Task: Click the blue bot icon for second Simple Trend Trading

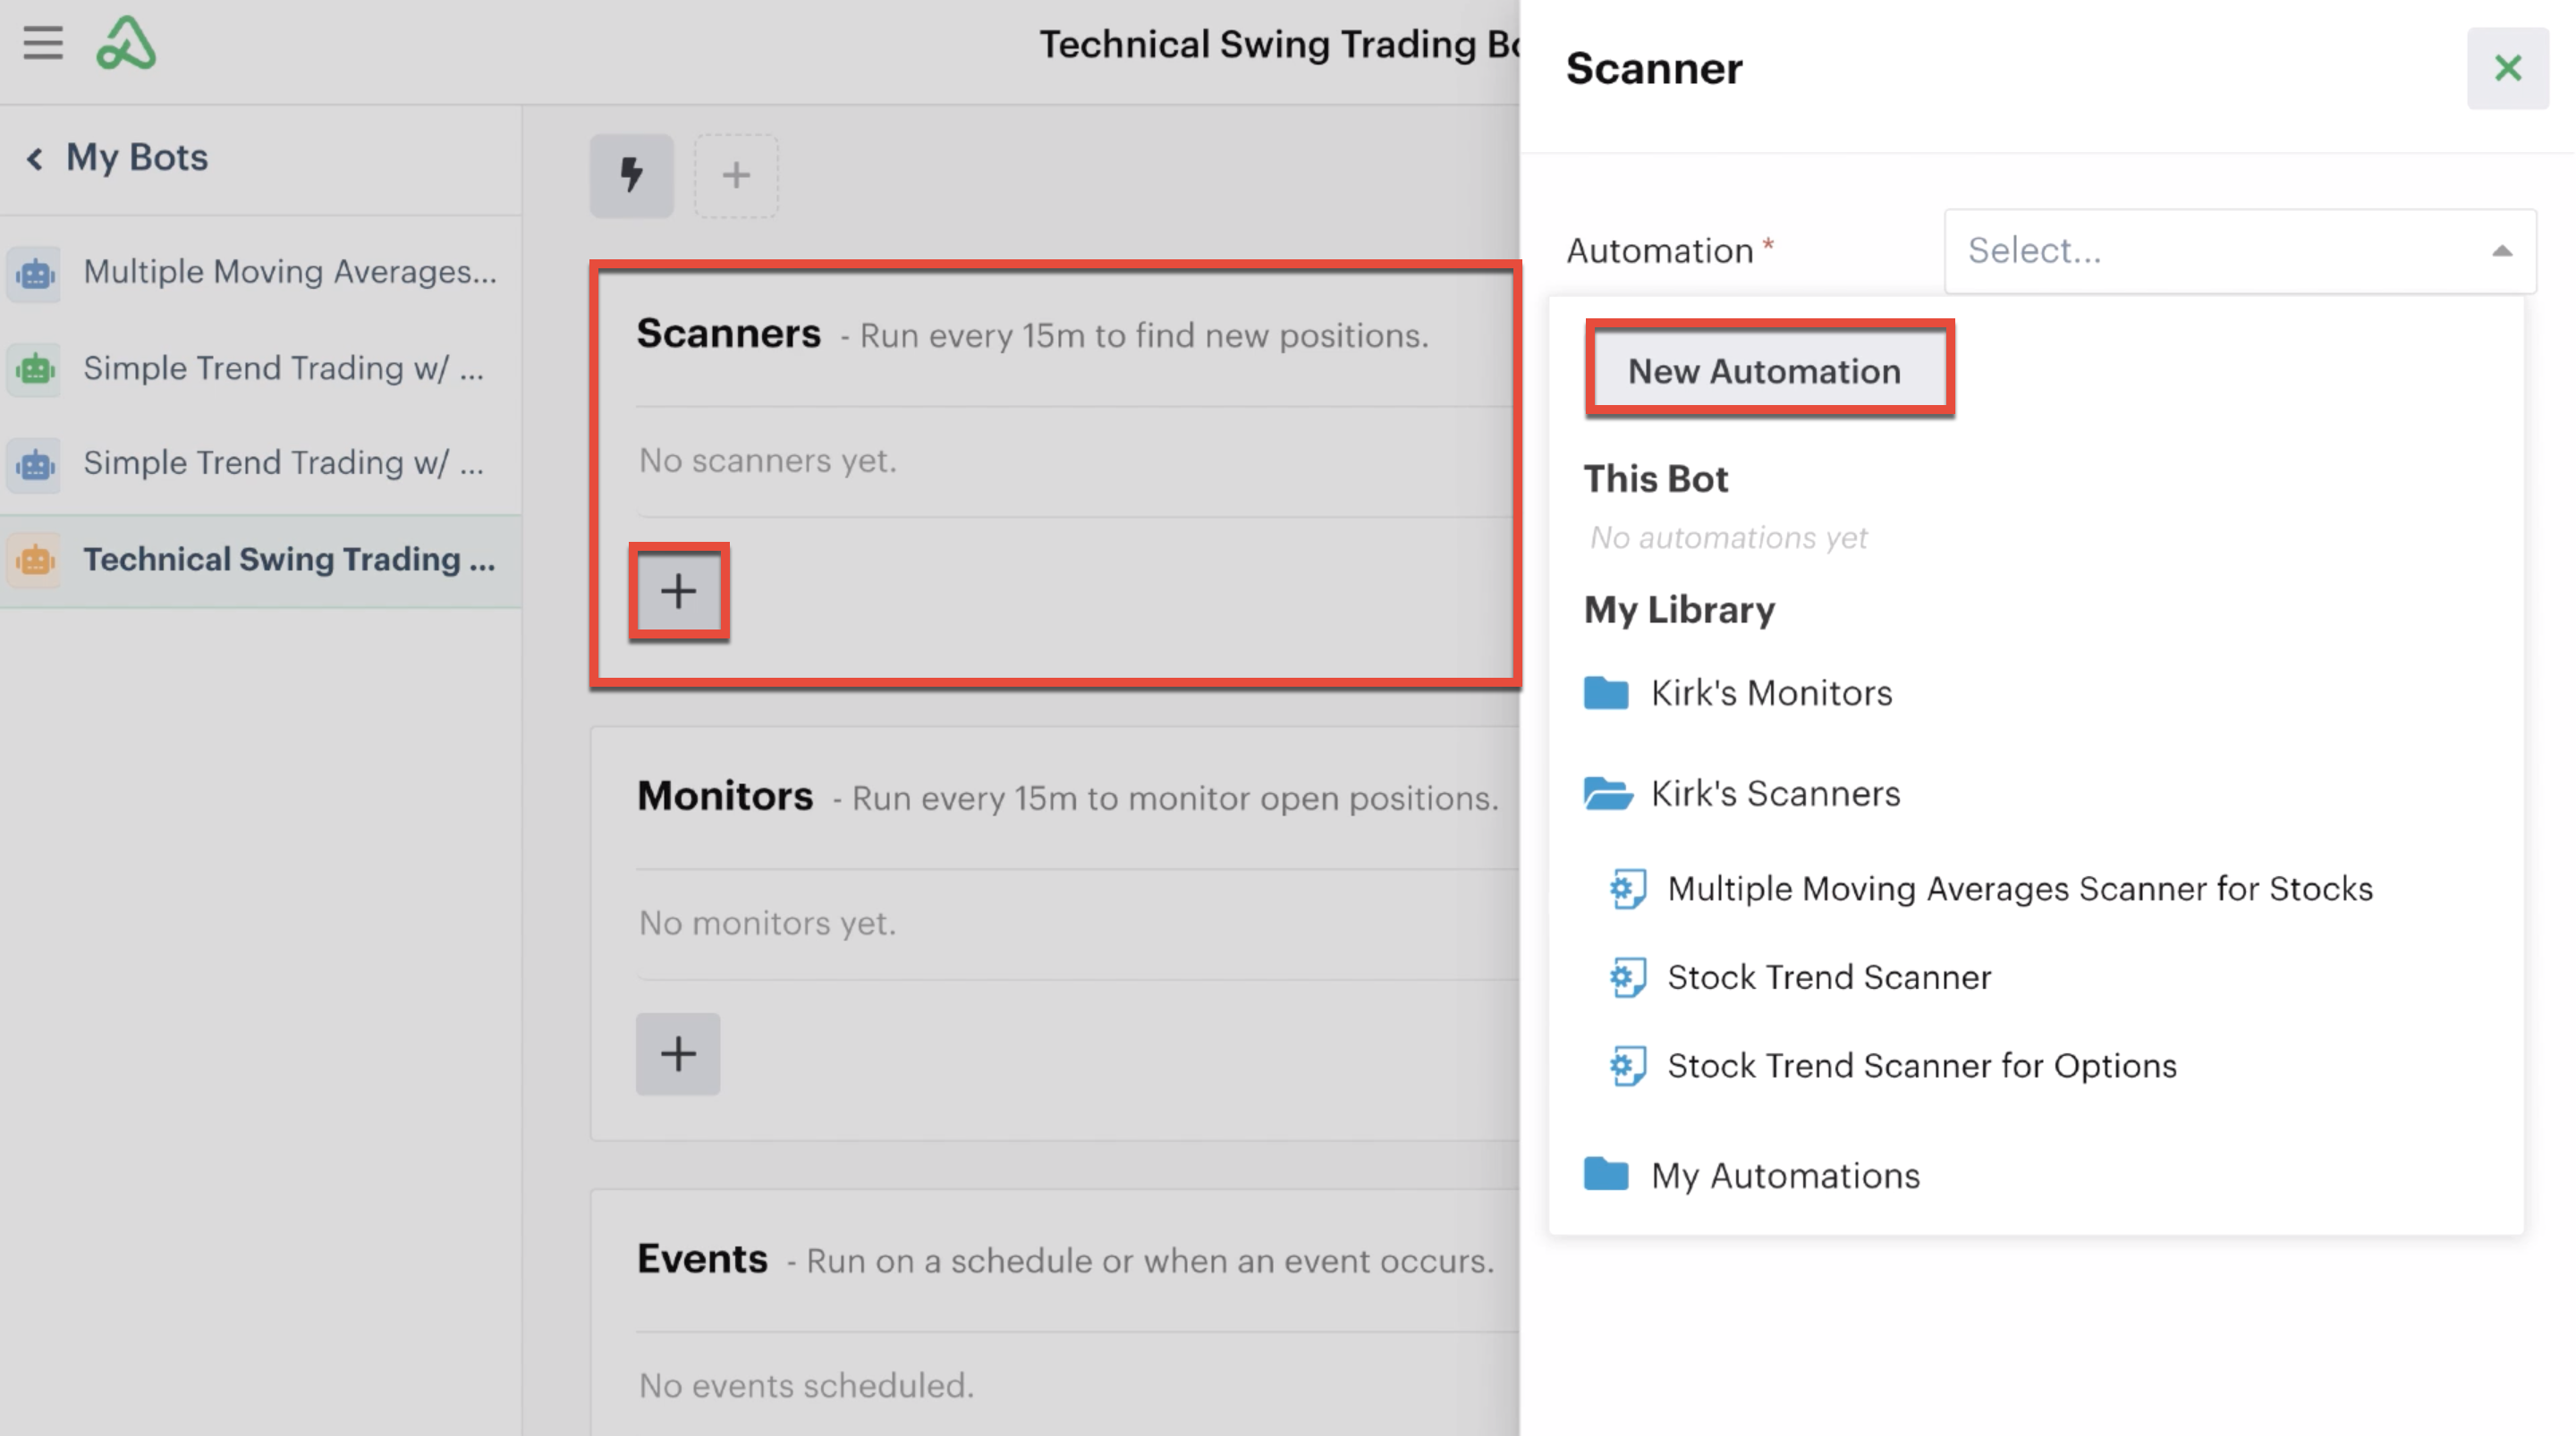Action: [x=35, y=464]
